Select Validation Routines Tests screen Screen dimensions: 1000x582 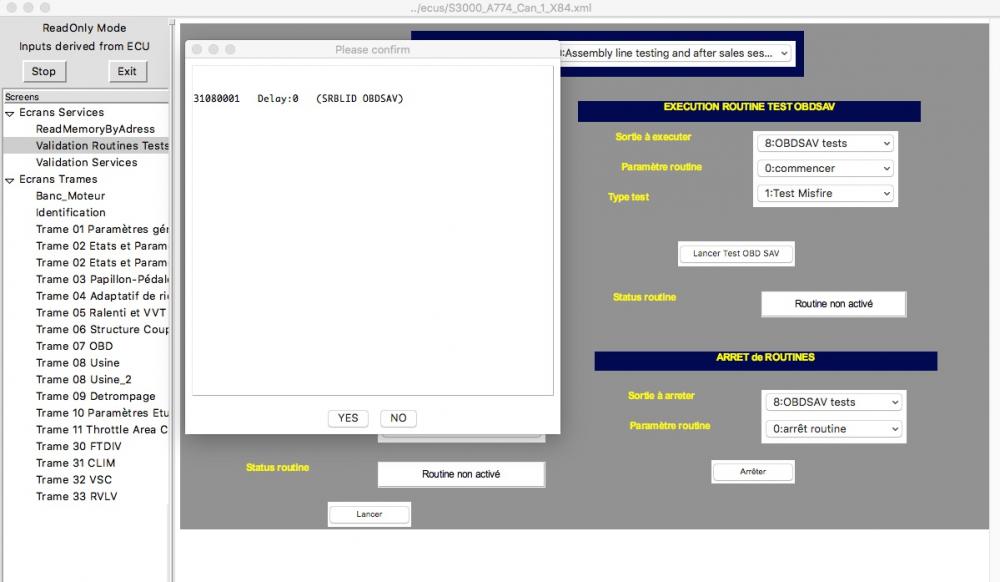[102, 145]
